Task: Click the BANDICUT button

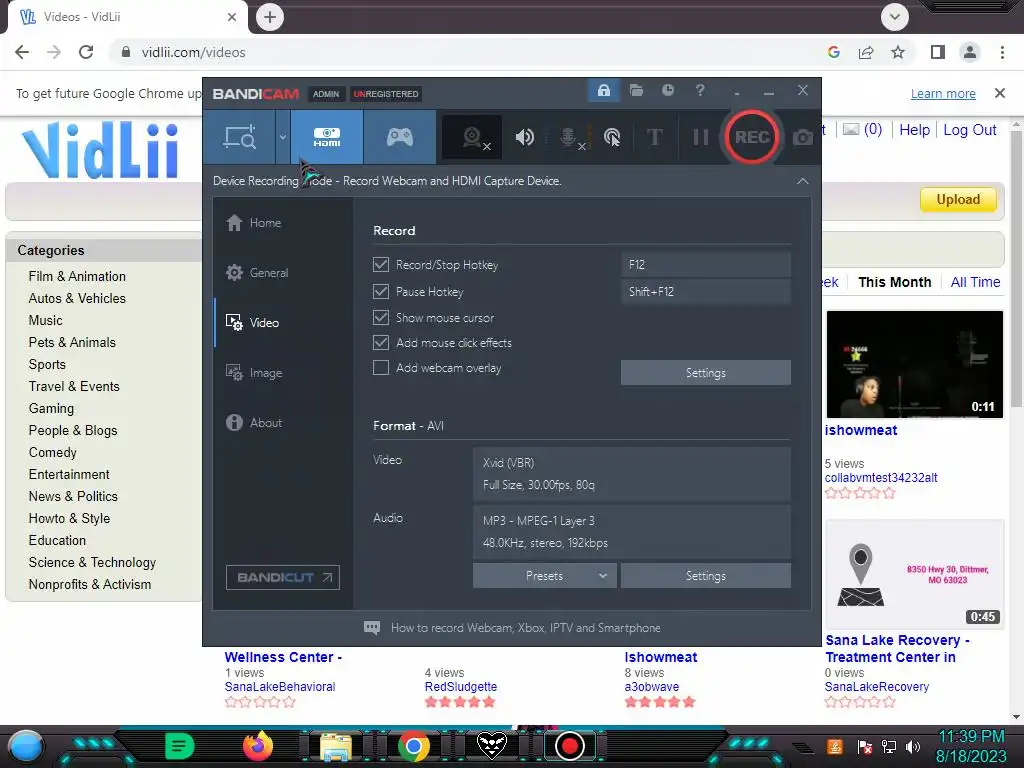Action: click(x=283, y=577)
